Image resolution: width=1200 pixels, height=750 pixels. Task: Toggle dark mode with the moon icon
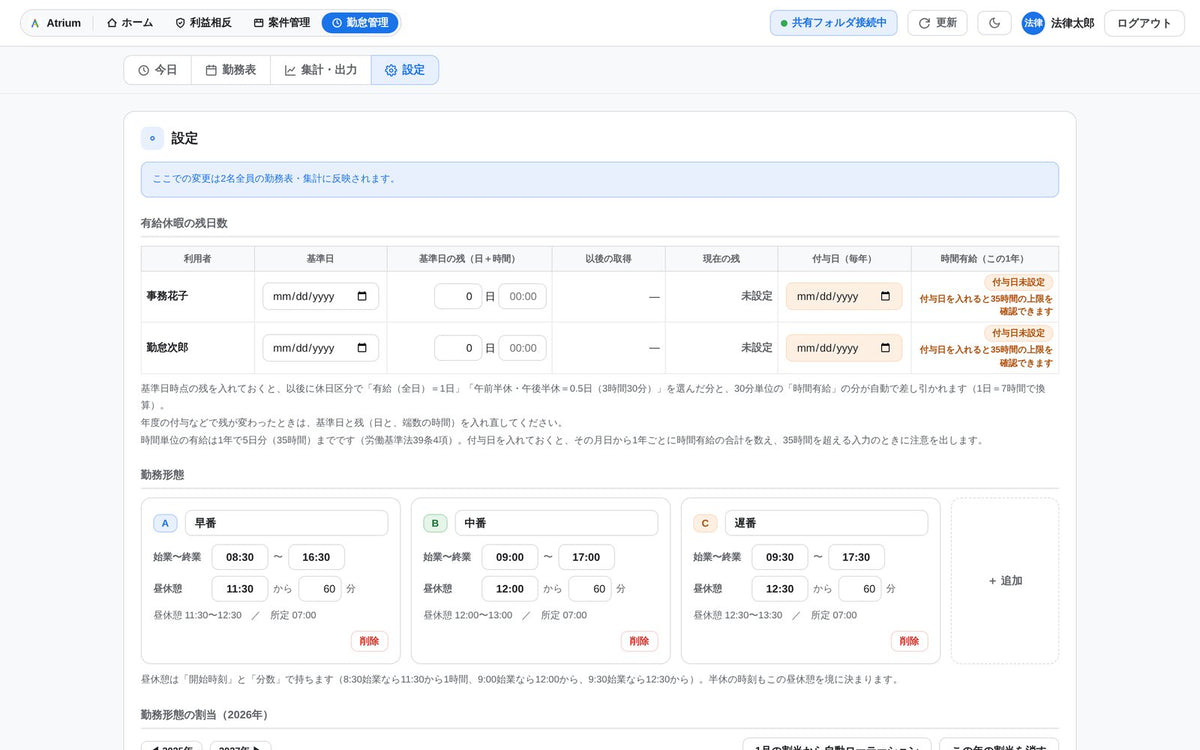[994, 22]
